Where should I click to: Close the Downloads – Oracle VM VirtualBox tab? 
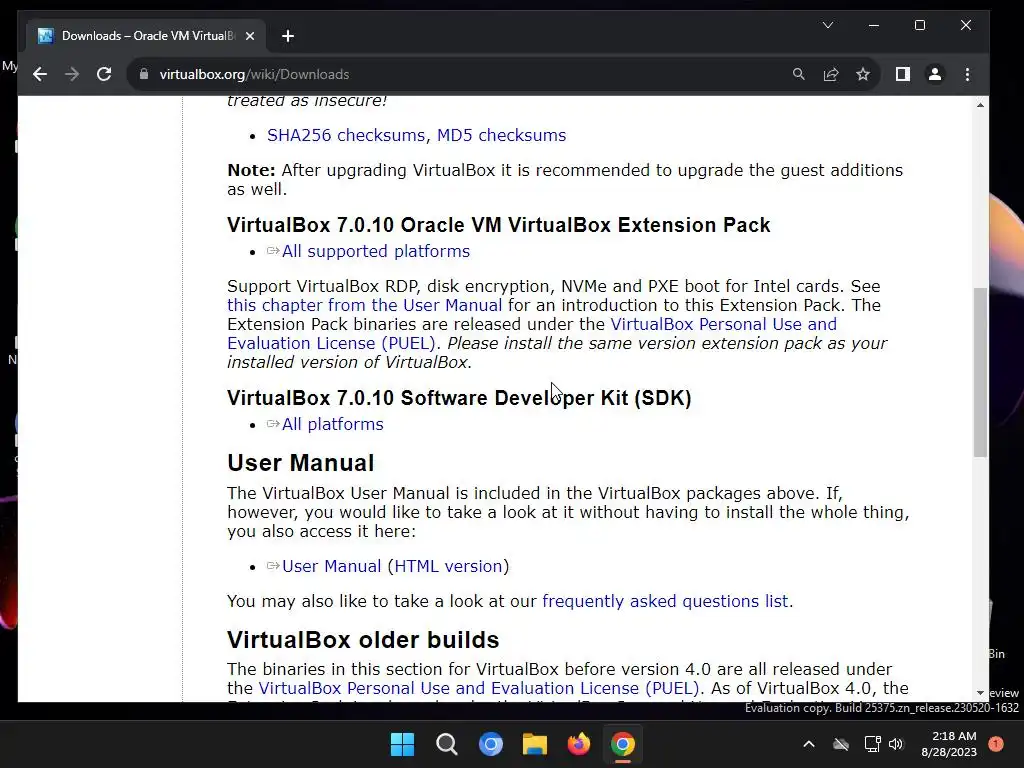tap(249, 36)
